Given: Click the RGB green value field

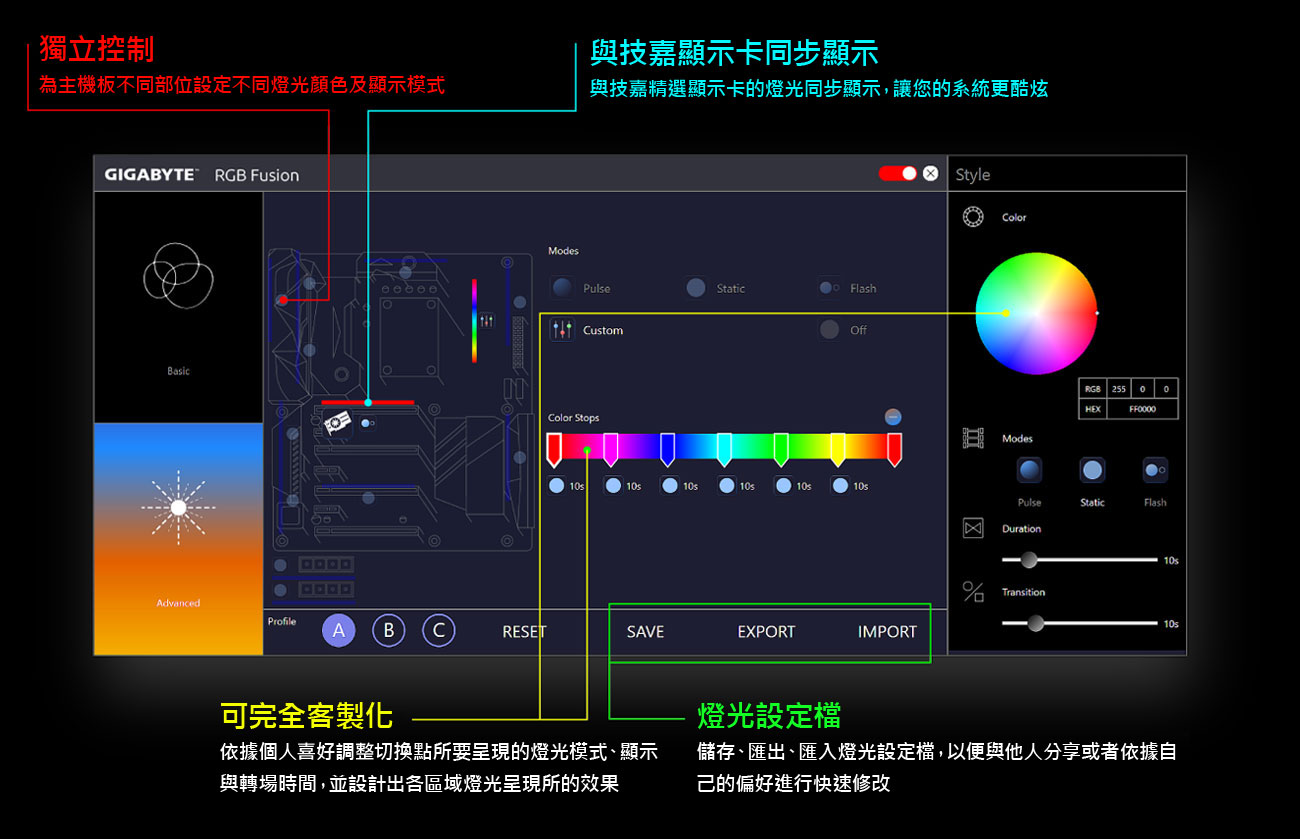Looking at the screenshot, I should (x=1142, y=388).
